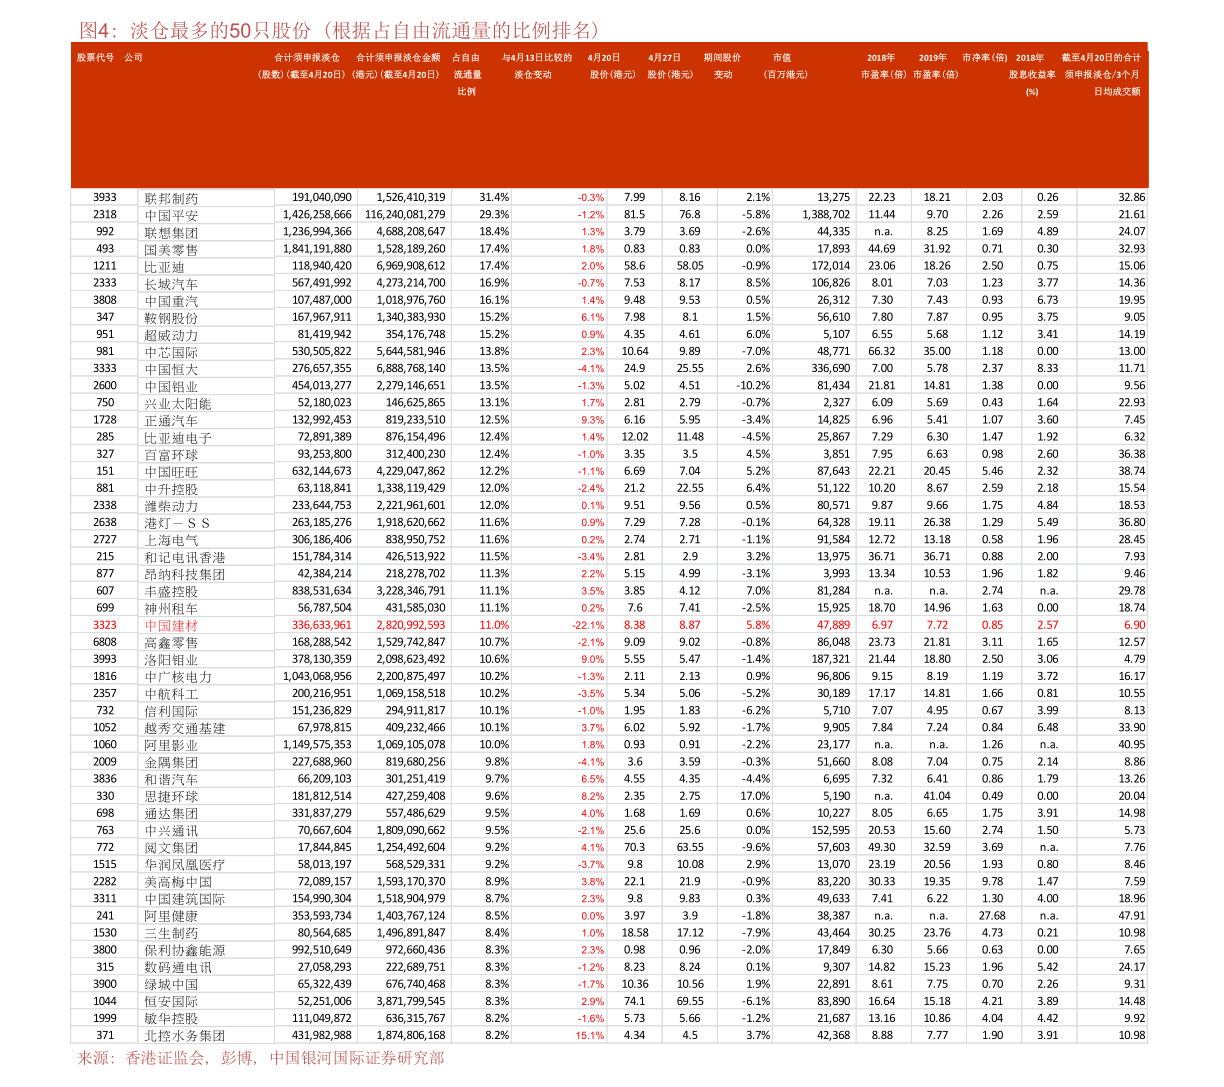Select company 上海电气

pyautogui.click(x=171, y=540)
